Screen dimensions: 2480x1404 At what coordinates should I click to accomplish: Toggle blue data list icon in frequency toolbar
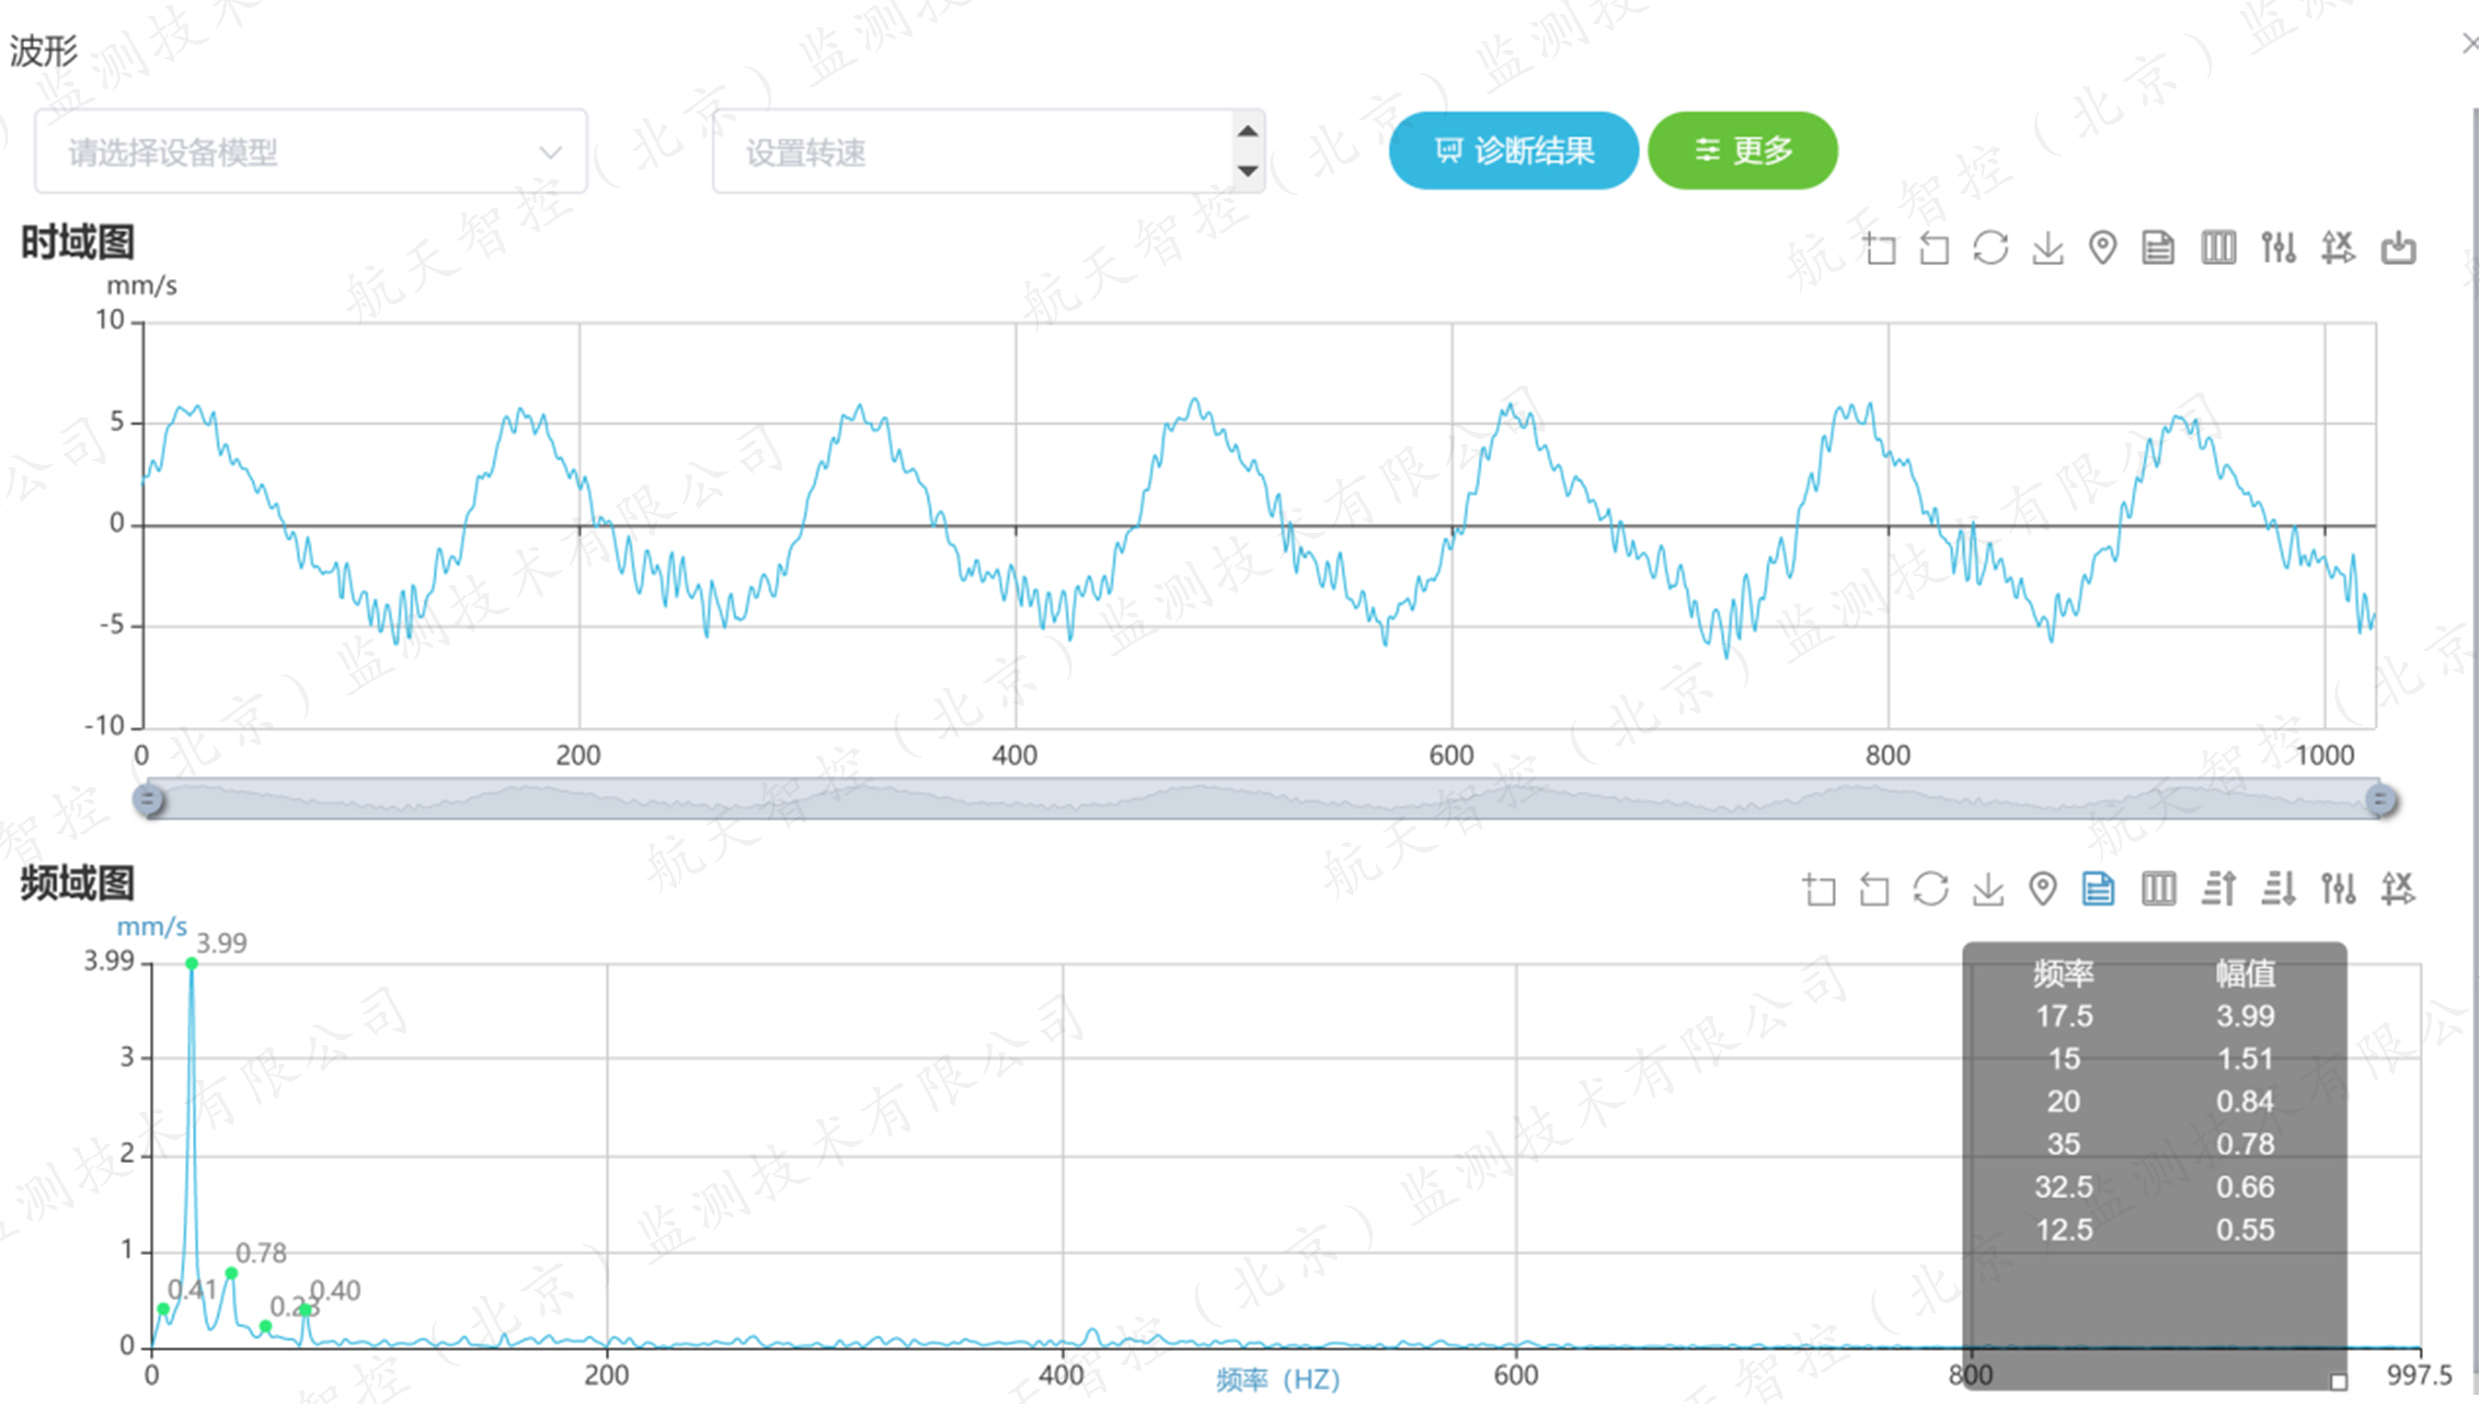pos(2098,888)
